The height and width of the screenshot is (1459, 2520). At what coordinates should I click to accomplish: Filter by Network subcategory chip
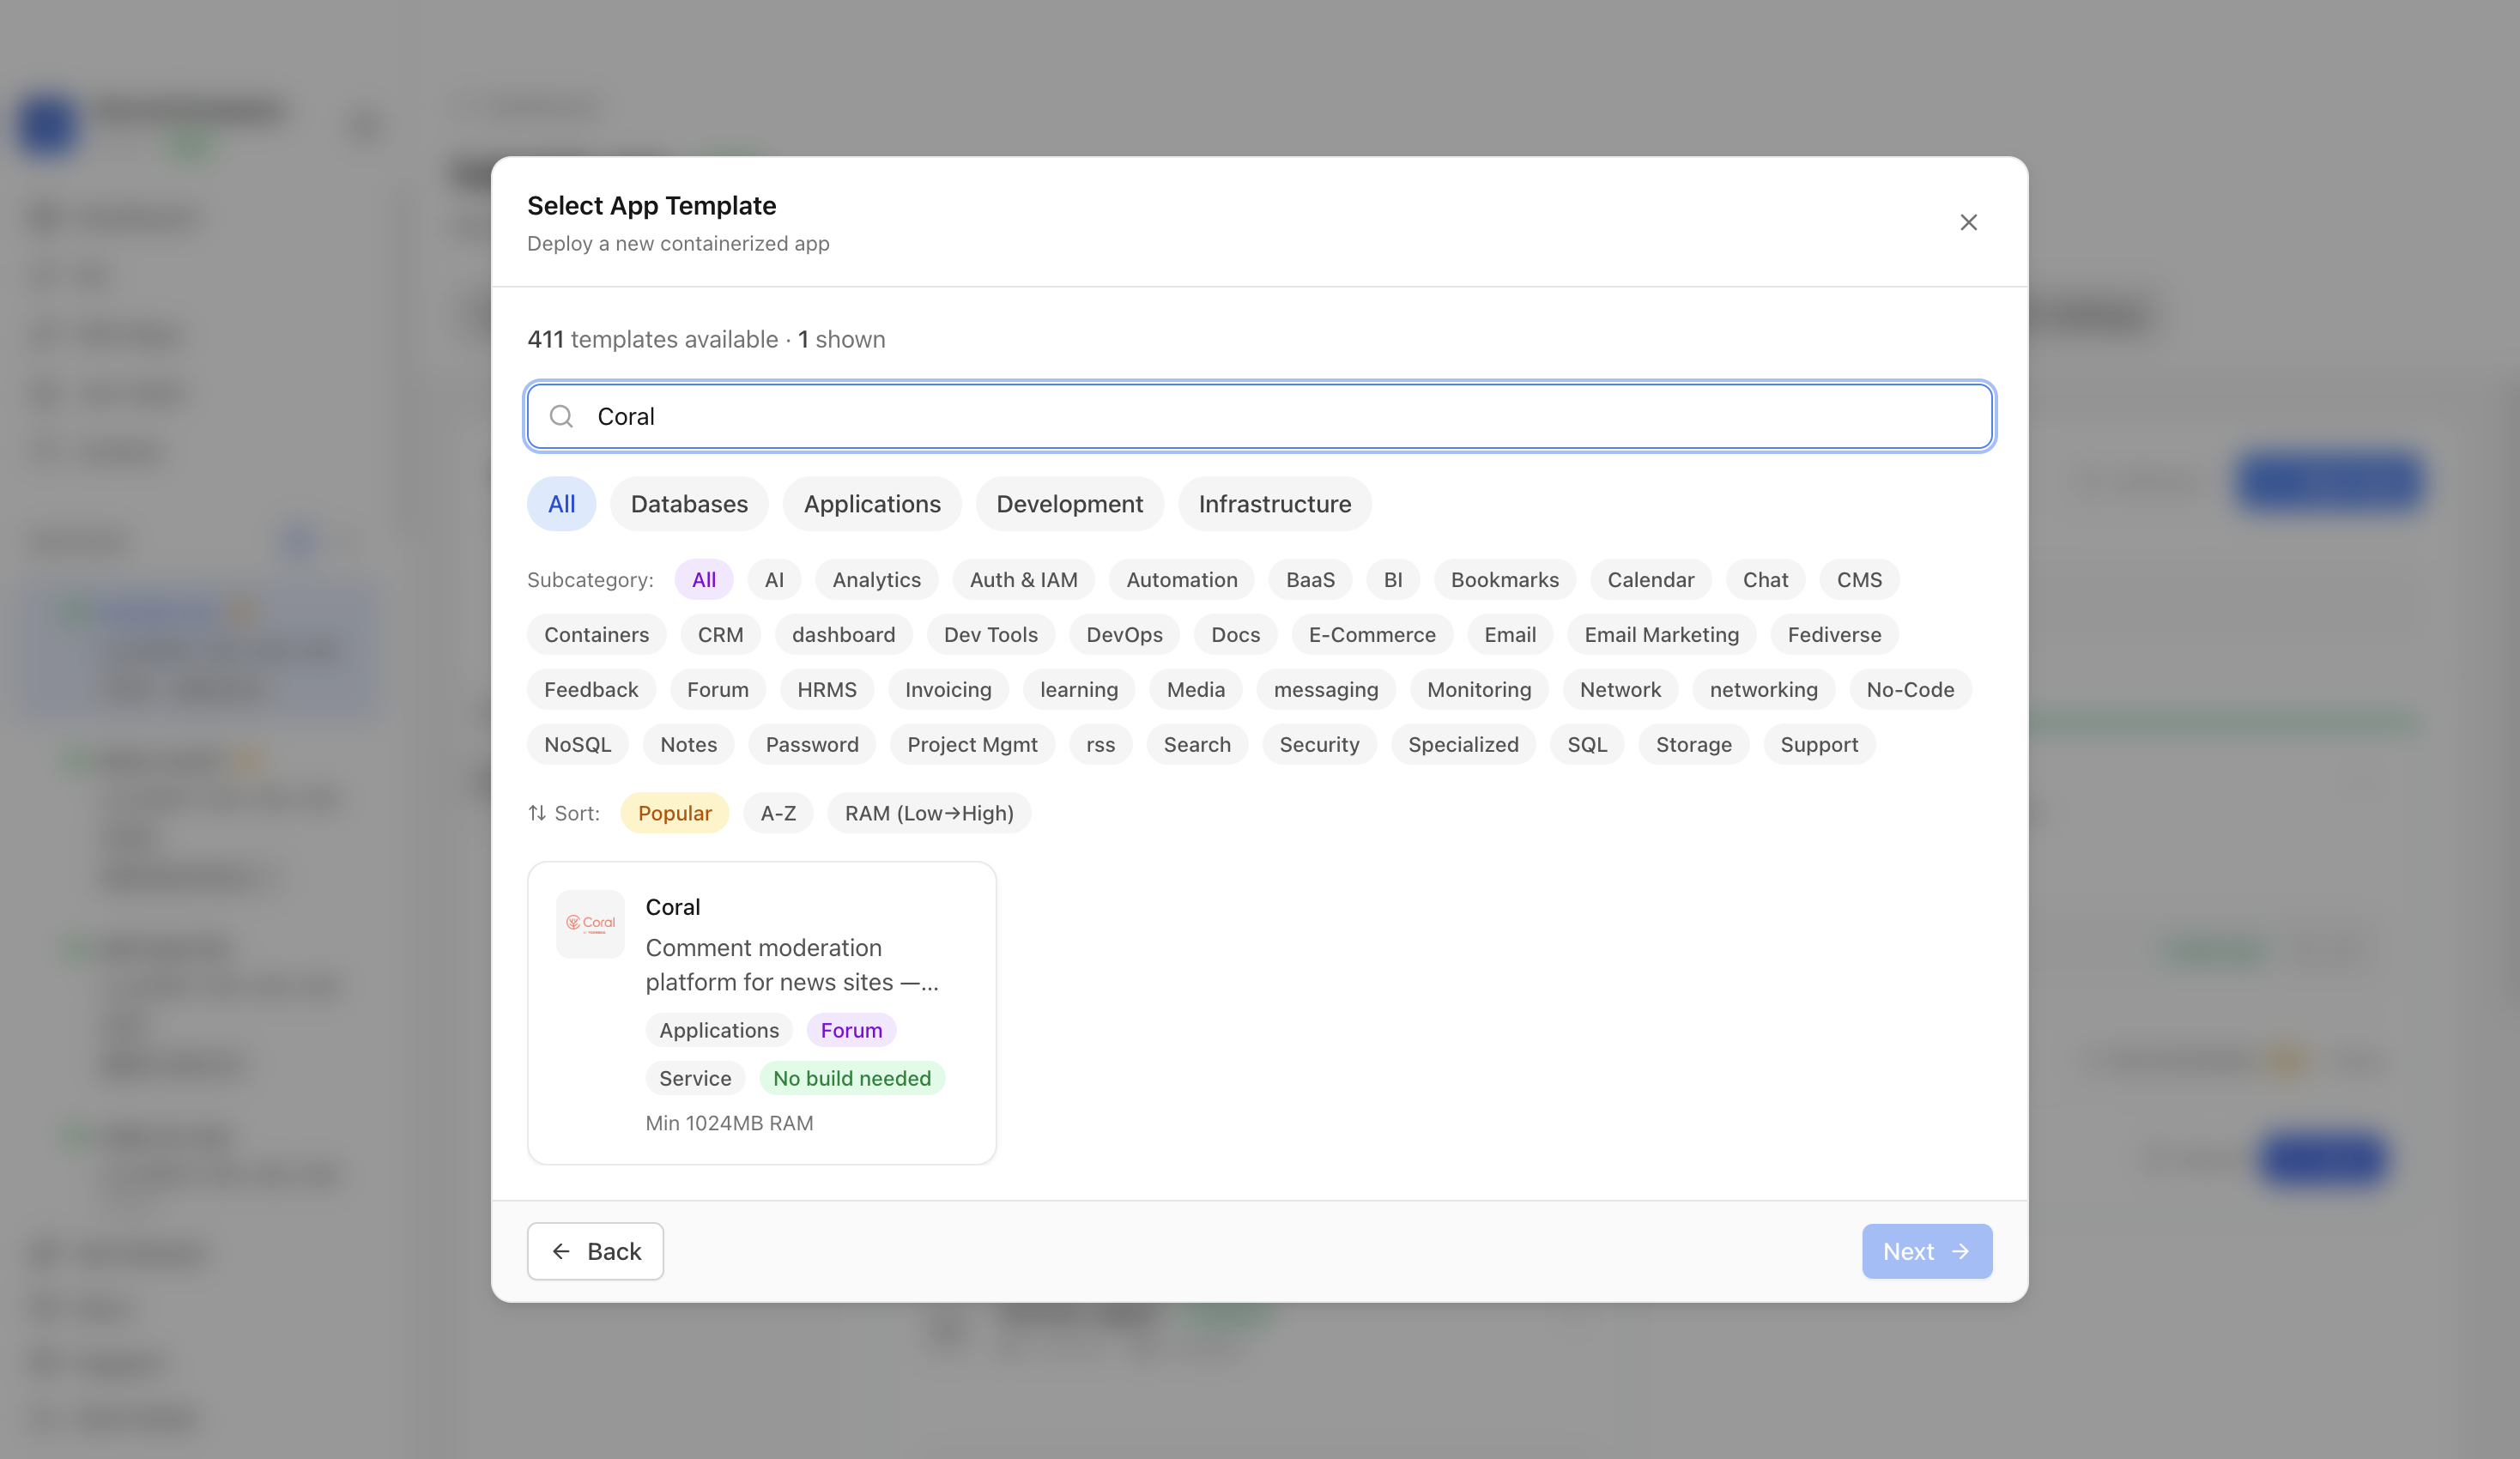[x=1620, y=690]
